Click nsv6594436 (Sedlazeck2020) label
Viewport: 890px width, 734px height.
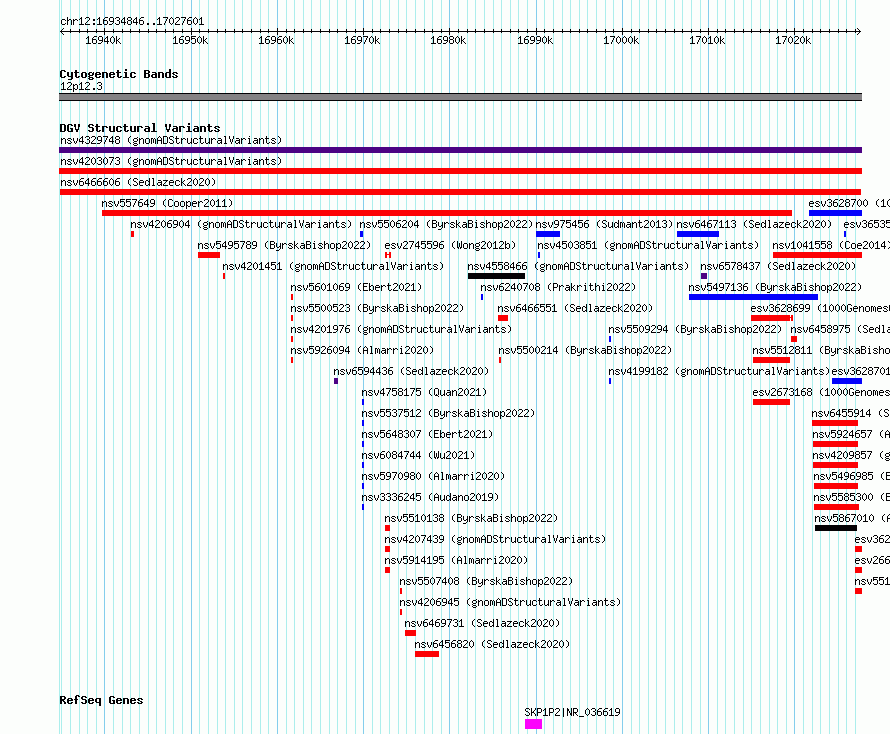click(x=412, y=371)
